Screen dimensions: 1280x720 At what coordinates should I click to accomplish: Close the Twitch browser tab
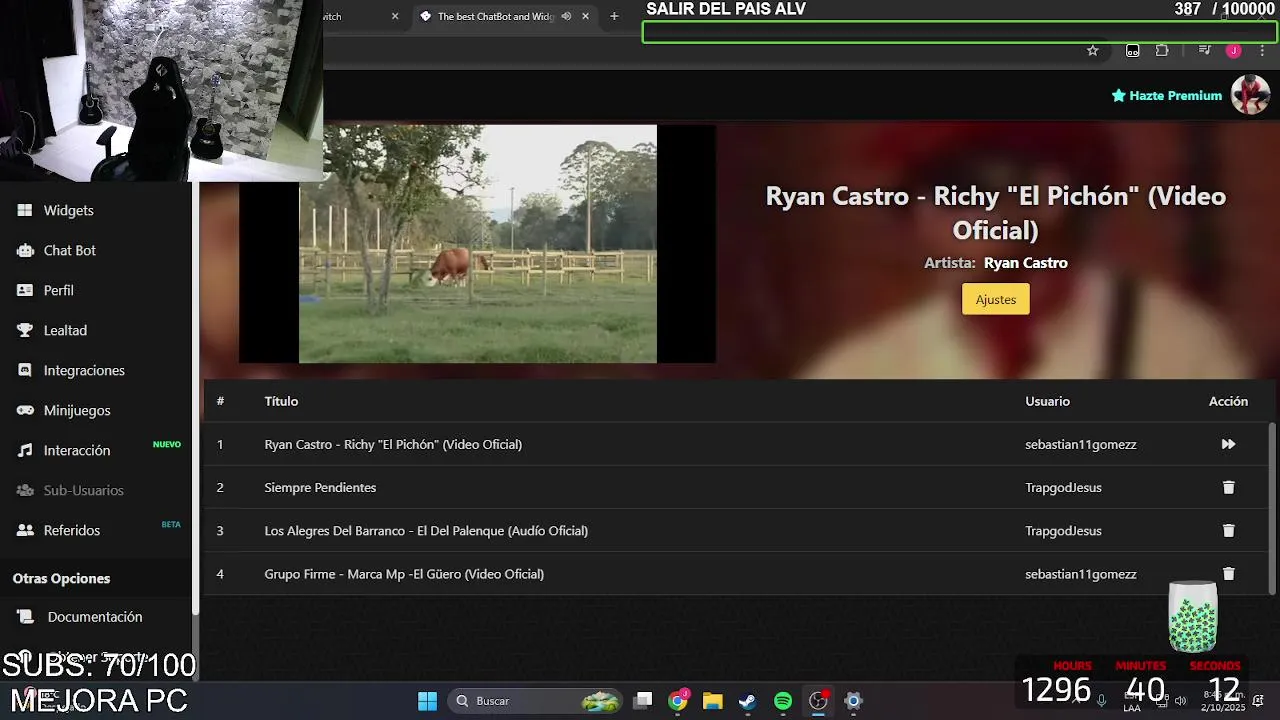pyautogui.click(x=395, y=16)
